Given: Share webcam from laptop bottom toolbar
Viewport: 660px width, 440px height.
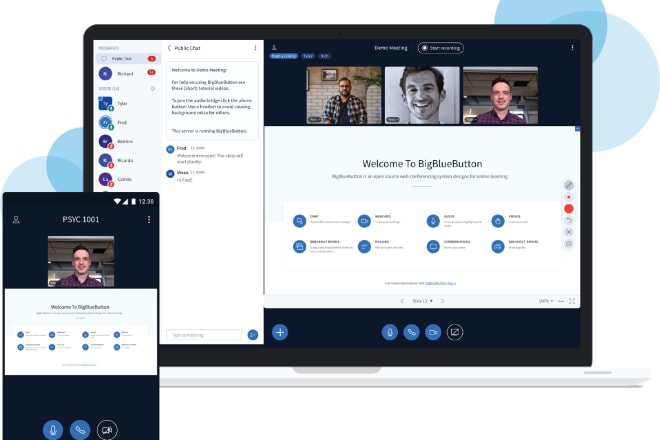Looking at the screenshot, I should tap(433, 332).
